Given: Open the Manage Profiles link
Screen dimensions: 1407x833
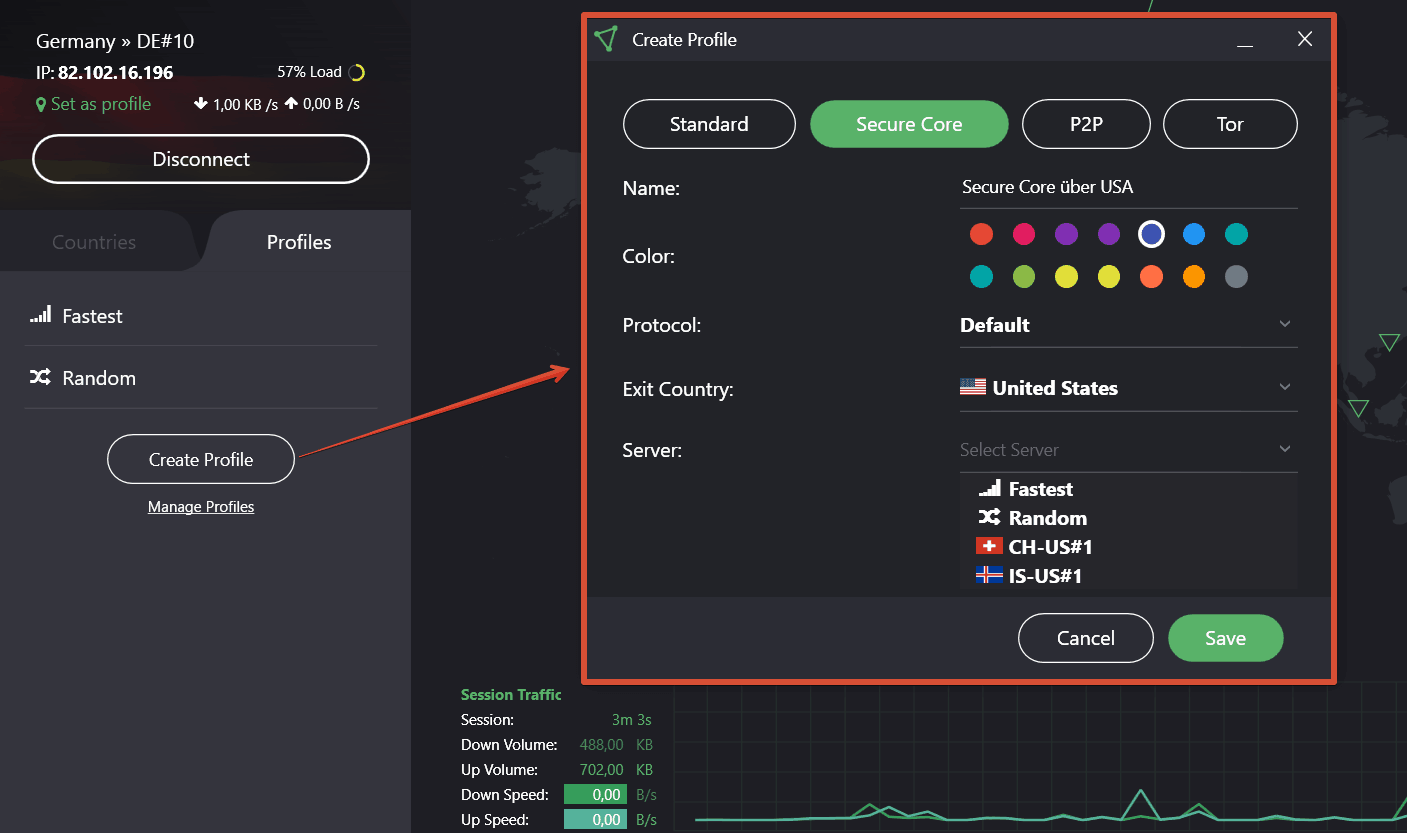Looking at the screenshot, I should (x=201, y=507).
